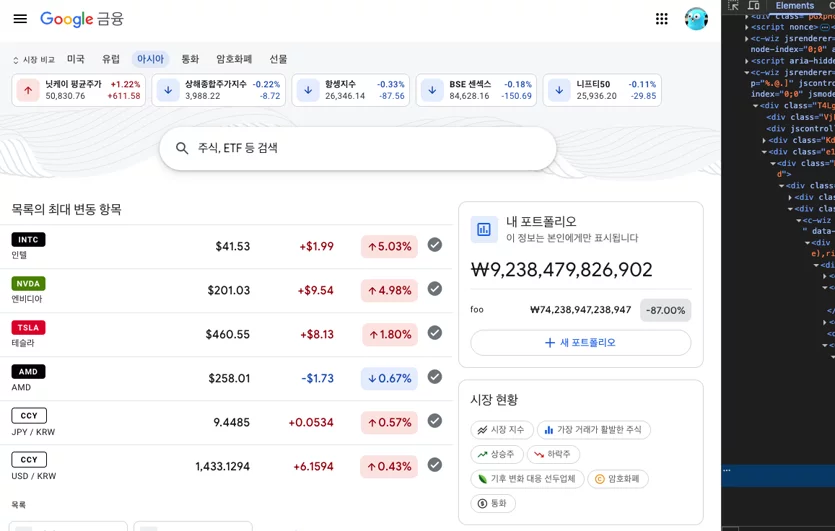Click the search magnifier icon
The width and height of the screenshot is (835, 531).
pos(182,149)
